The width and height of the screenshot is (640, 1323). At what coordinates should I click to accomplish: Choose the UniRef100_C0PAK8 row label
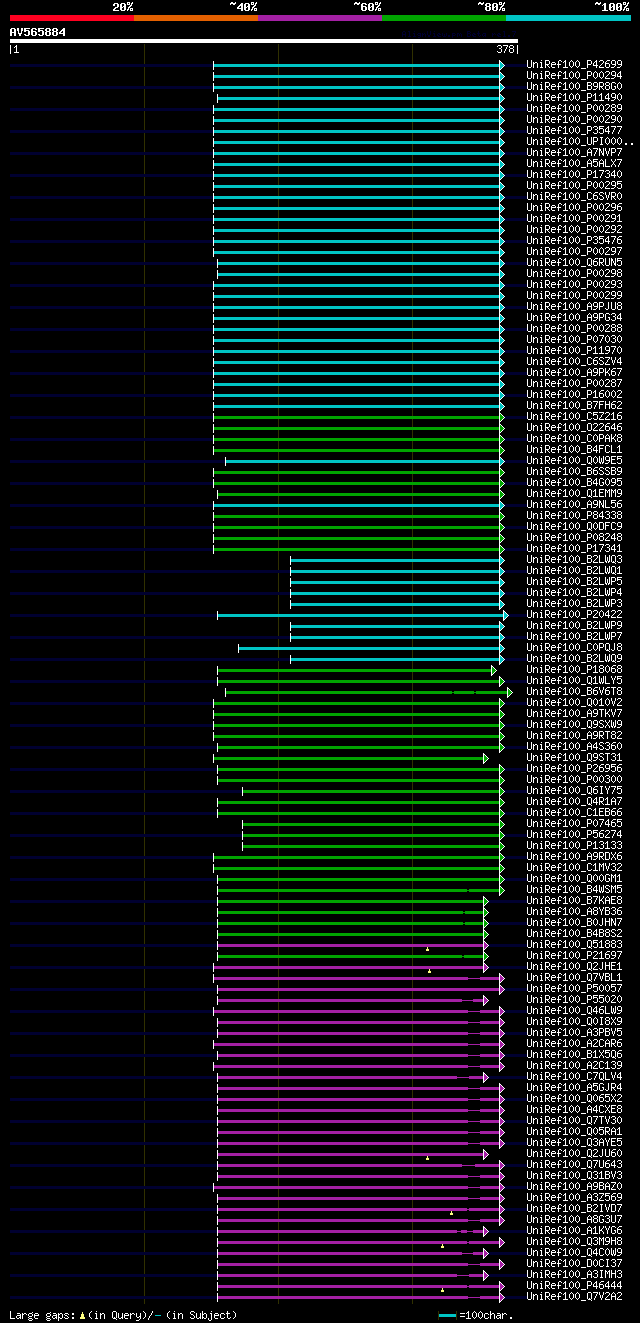pos(574,438)
